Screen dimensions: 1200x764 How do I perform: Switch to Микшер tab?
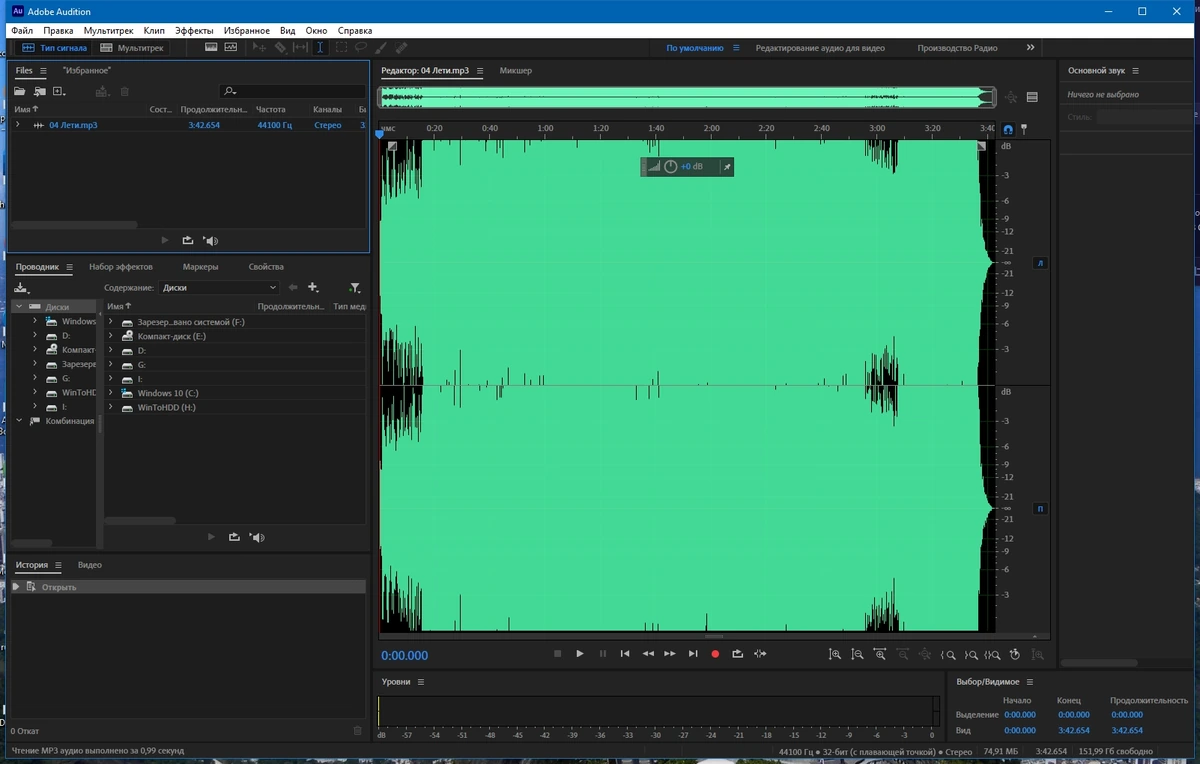(516, 71)
